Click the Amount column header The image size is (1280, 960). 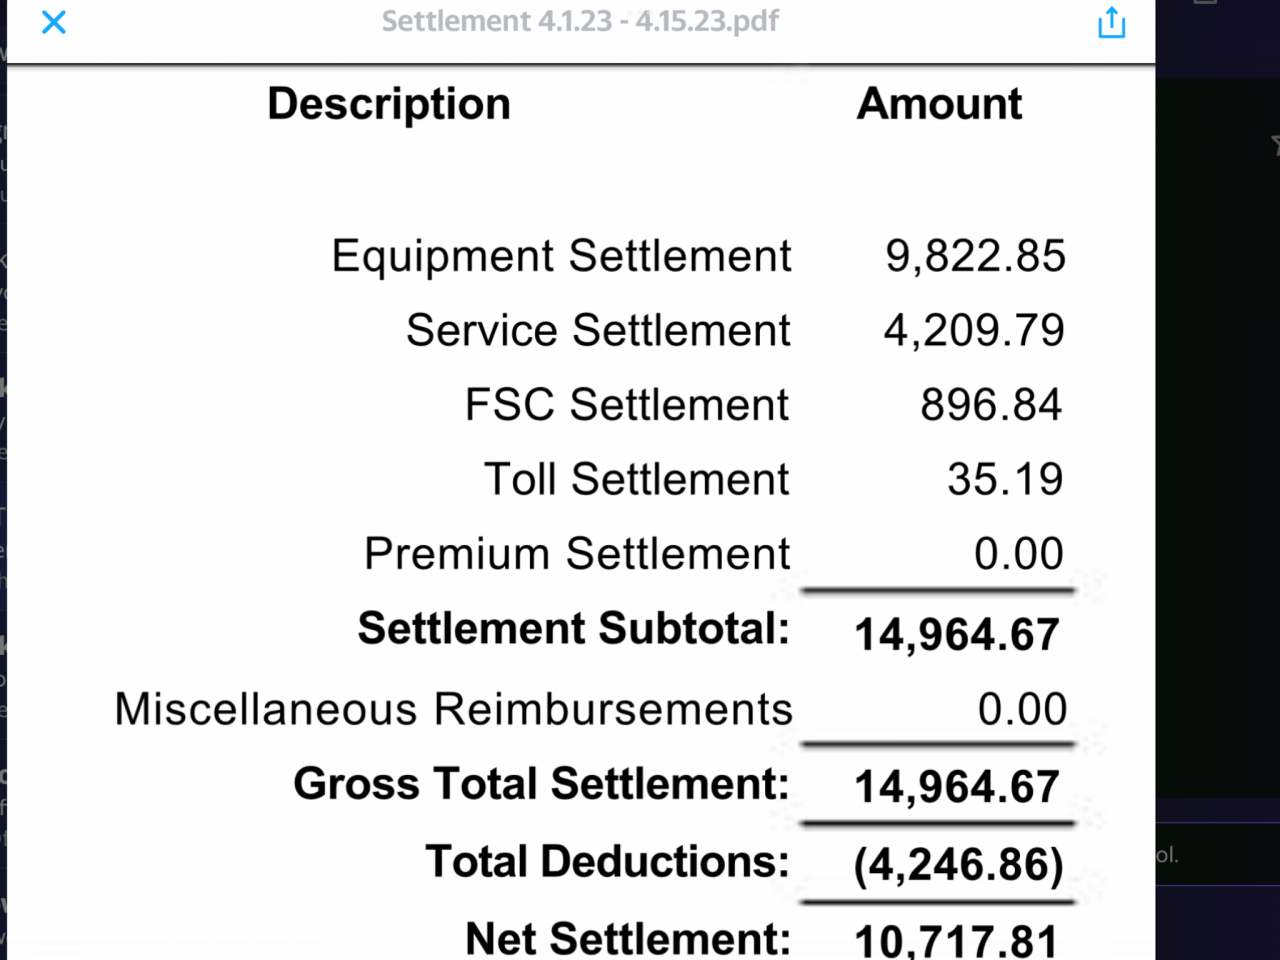coord(940,103)
